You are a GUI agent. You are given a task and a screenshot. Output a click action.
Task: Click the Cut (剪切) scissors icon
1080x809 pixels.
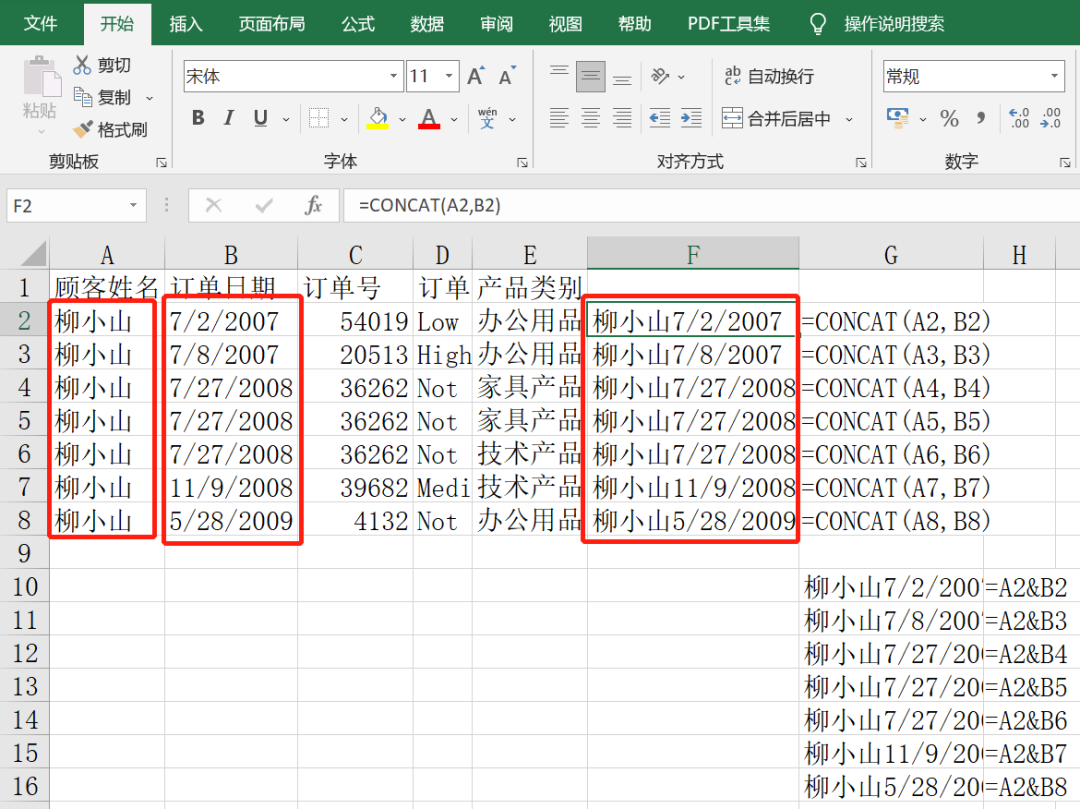tap(82, 65)
